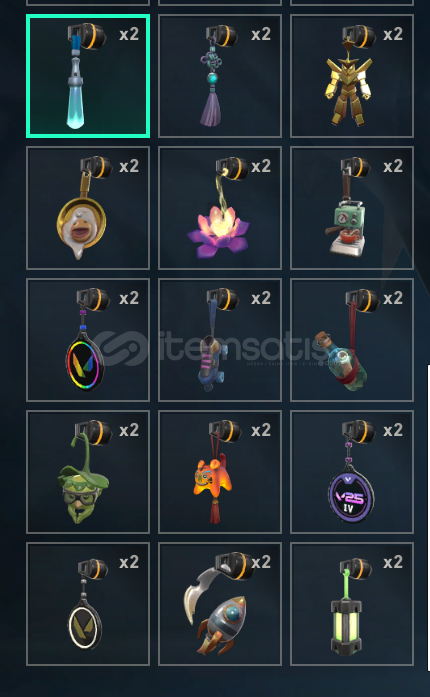This screenshot has height=697, width=430.
Task: Select the golden robot gun buddy
Action: 352,76
